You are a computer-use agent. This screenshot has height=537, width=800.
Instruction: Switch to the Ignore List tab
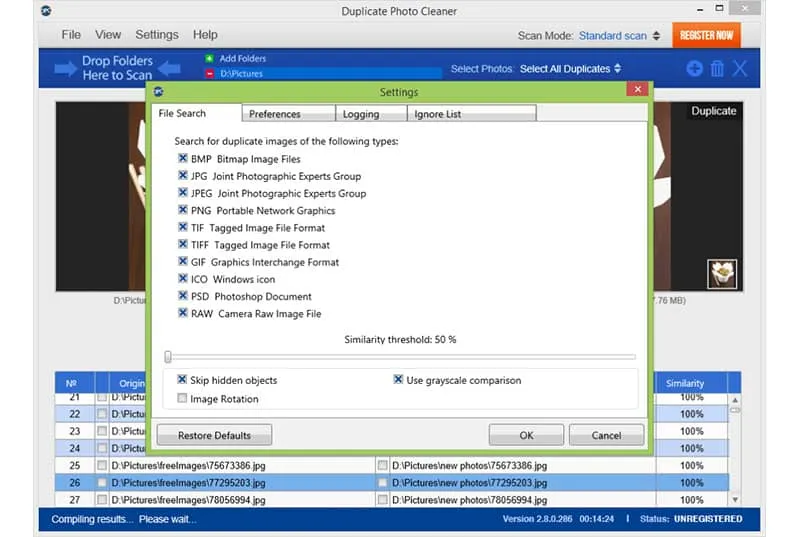point(472,114)
